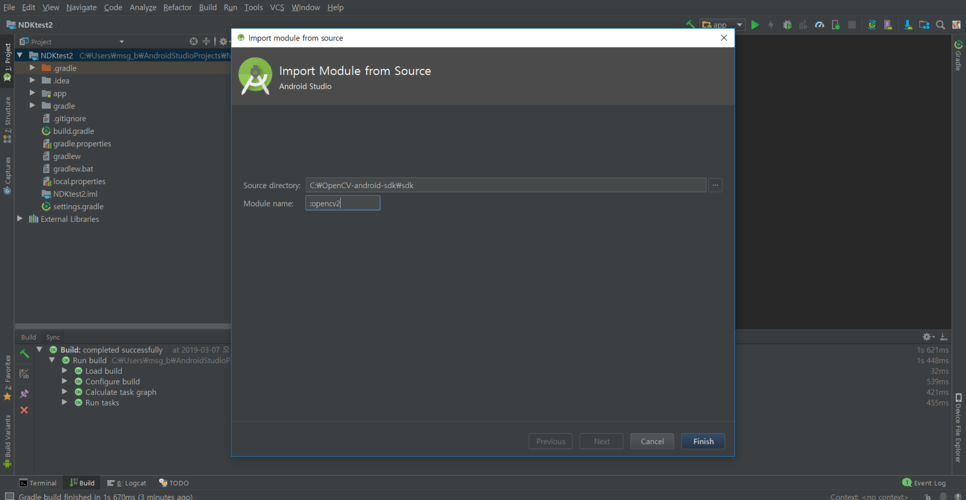Click the Finish button in dialog

tap(703, 442)
